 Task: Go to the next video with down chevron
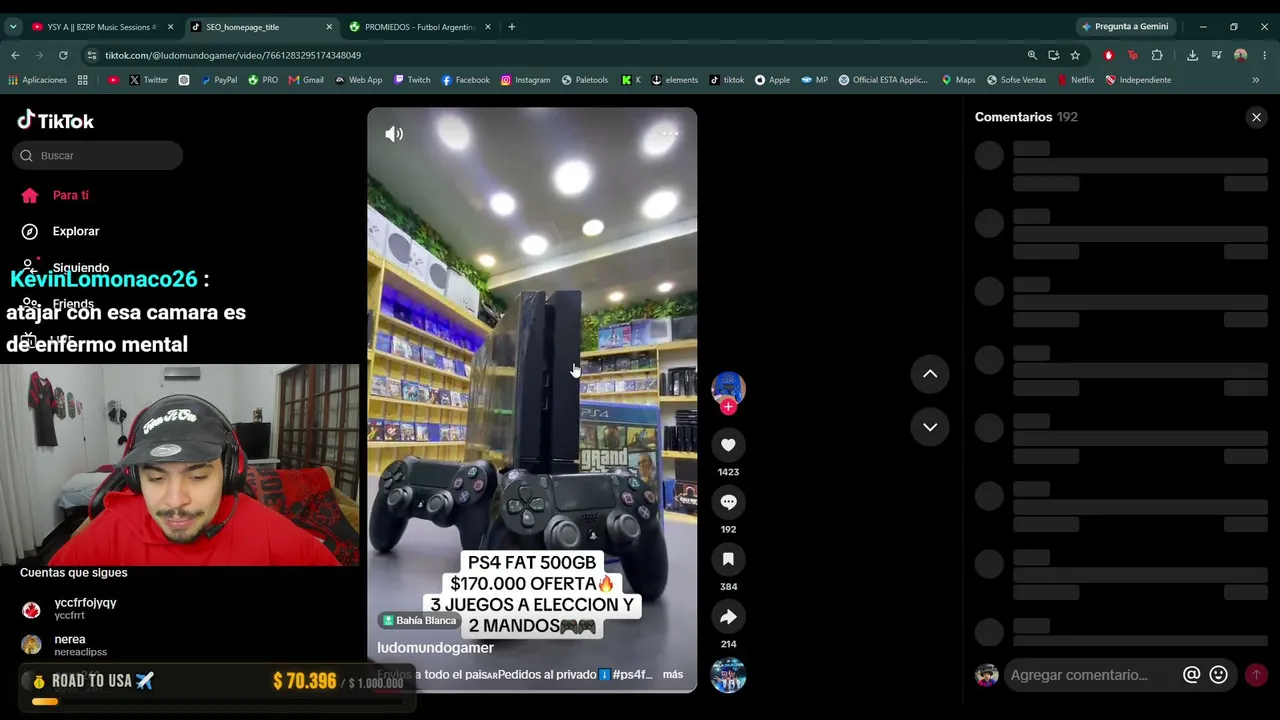click(930, 427)
